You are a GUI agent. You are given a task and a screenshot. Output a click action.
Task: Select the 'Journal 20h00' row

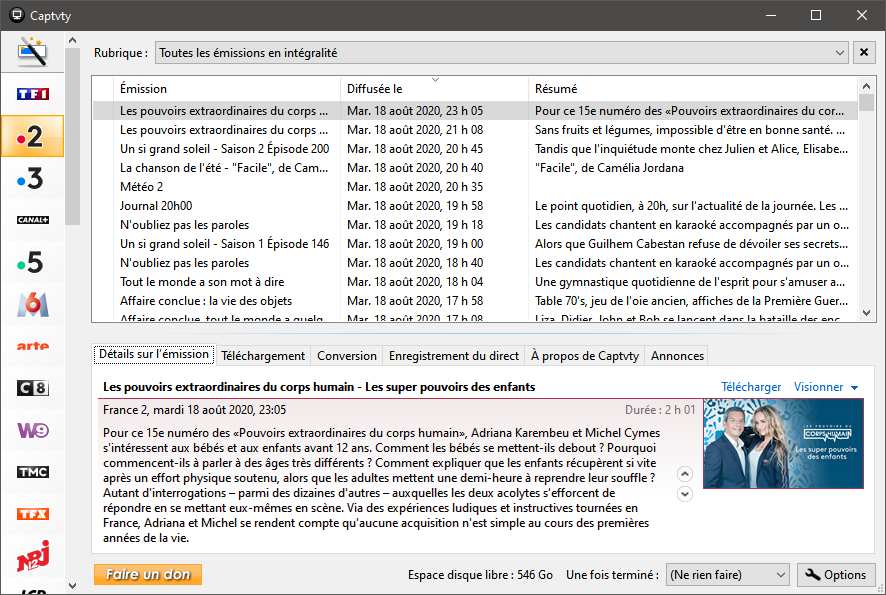point(475,206)
